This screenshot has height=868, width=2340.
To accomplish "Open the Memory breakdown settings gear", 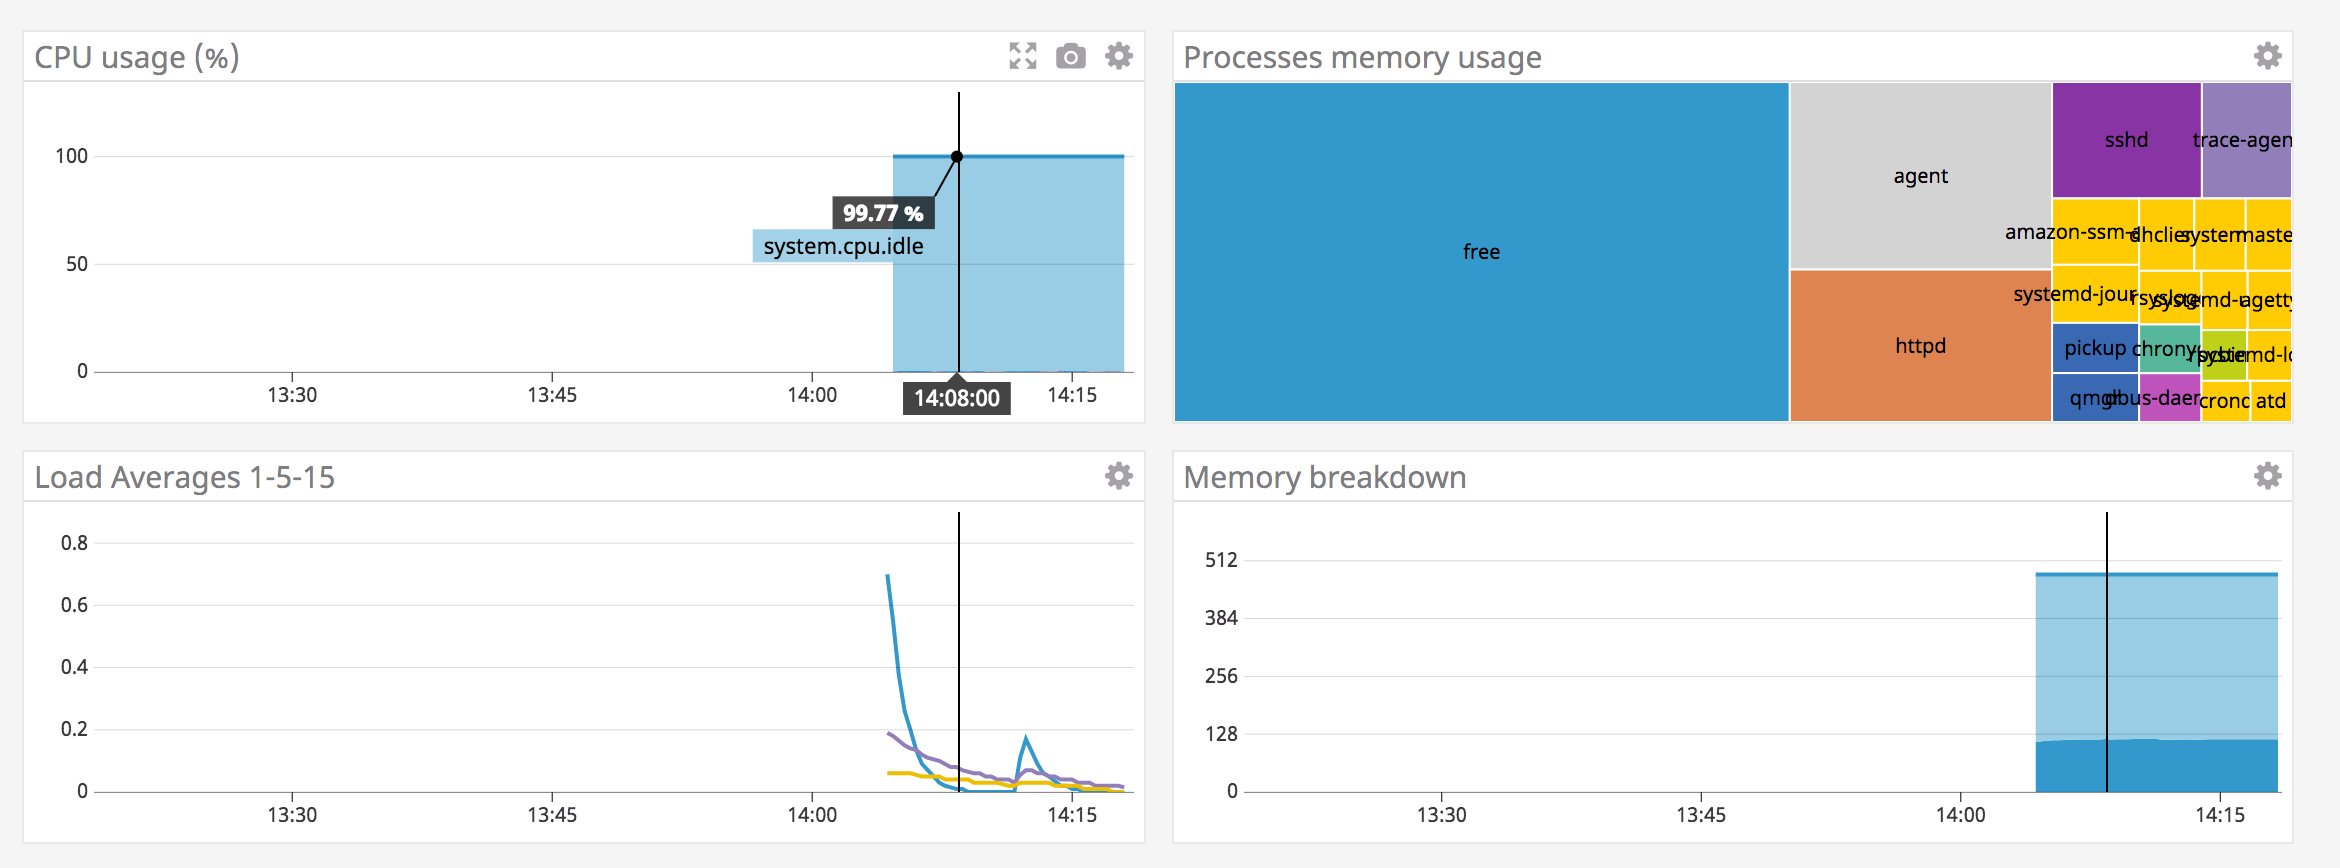I will tap(2267, 477).
